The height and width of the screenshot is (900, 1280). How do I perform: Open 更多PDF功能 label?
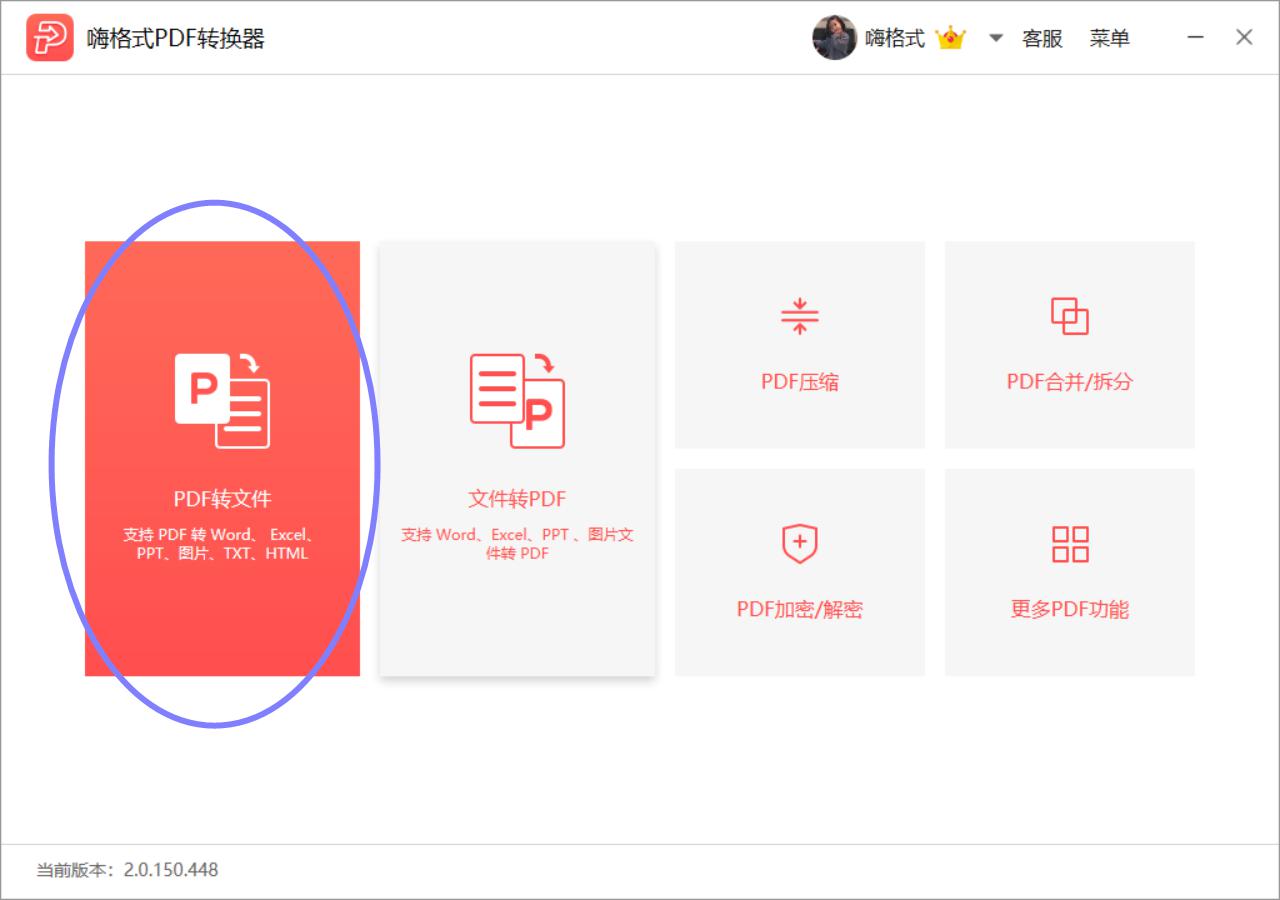coord(1070,610)
